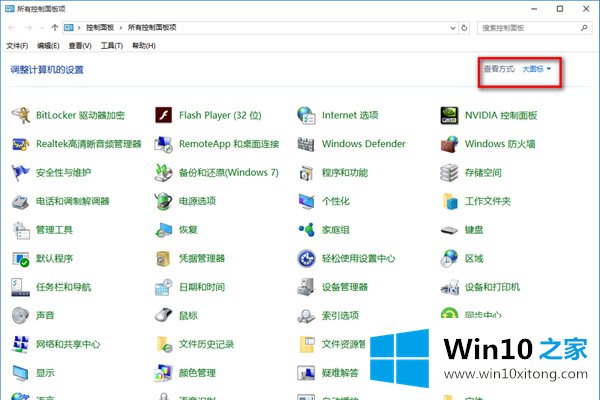This screenshot has width=600, height=400.
Task: Go up one level with up arrow
Action: (55, 28)
